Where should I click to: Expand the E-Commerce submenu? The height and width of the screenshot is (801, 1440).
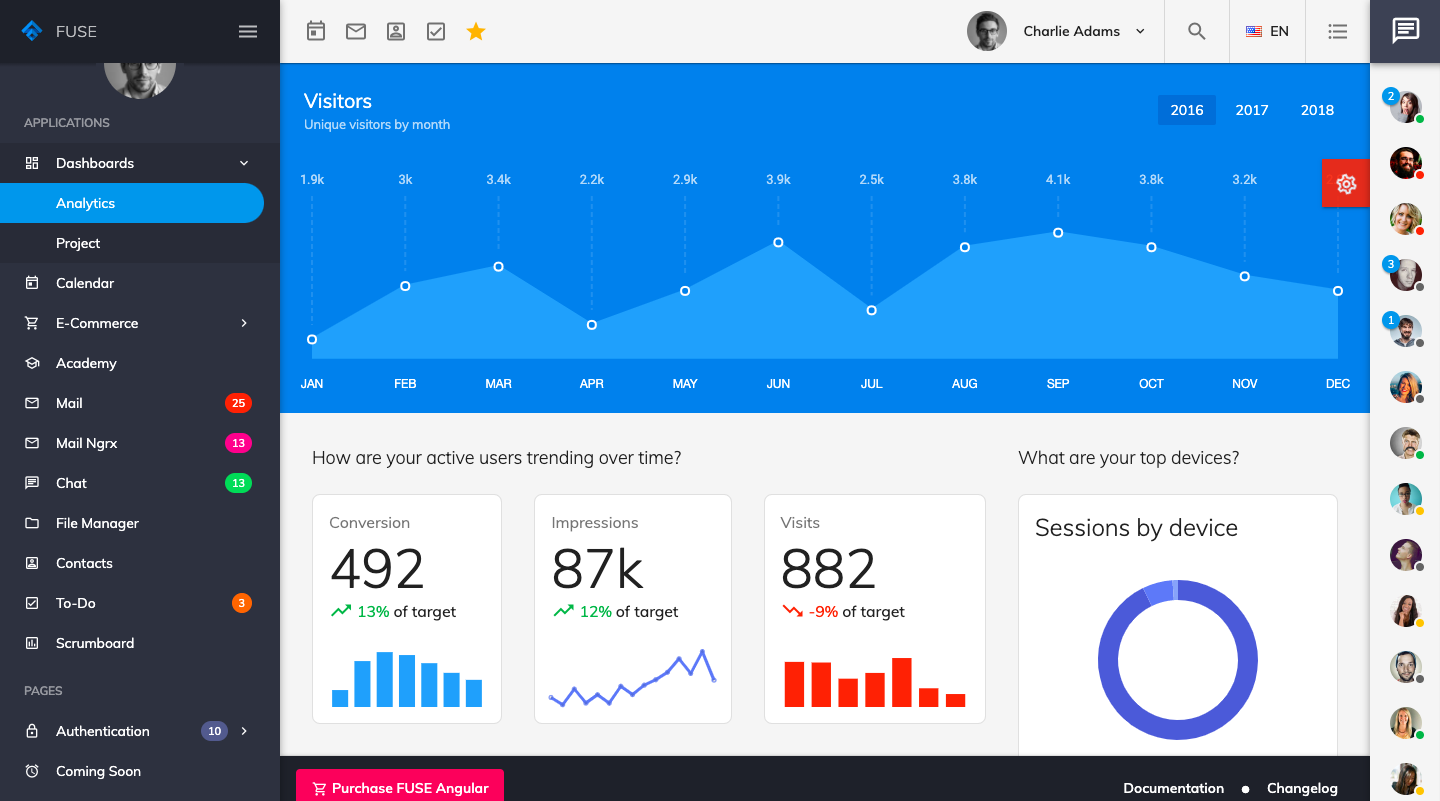pyautogui.click(x=140, y=323)
